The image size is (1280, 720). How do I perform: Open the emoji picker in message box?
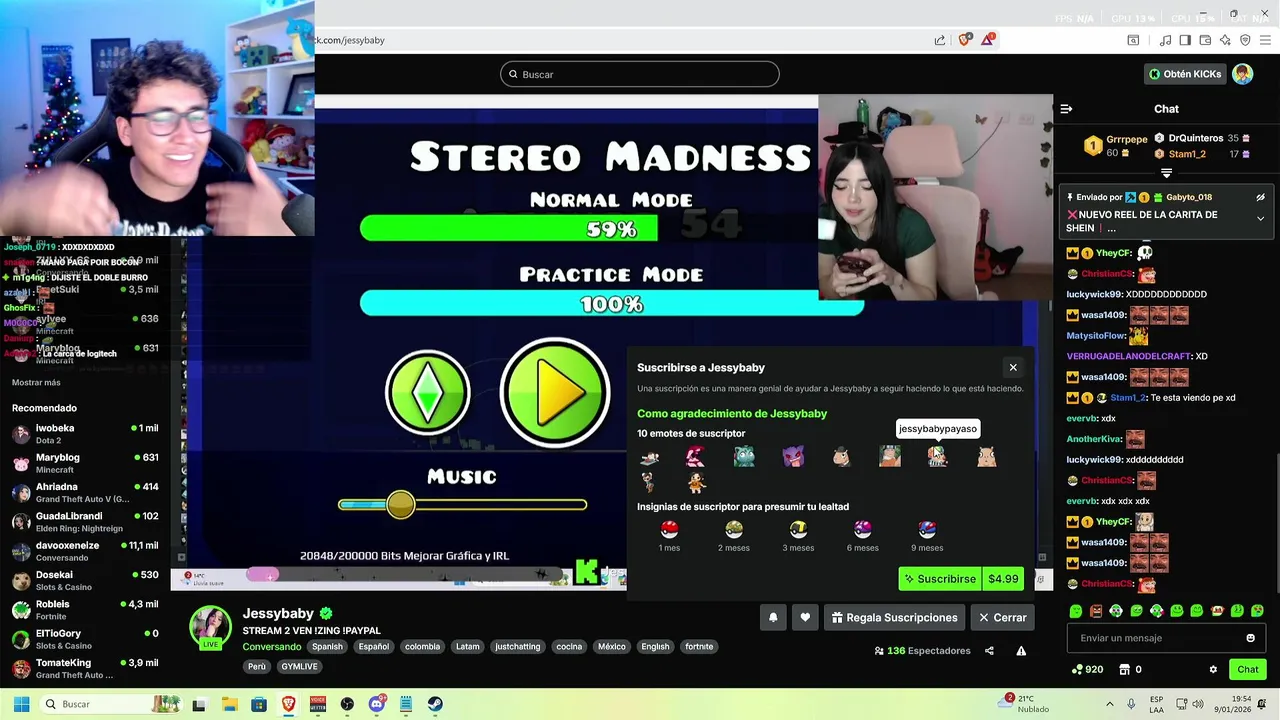(x=1250, y=638)
